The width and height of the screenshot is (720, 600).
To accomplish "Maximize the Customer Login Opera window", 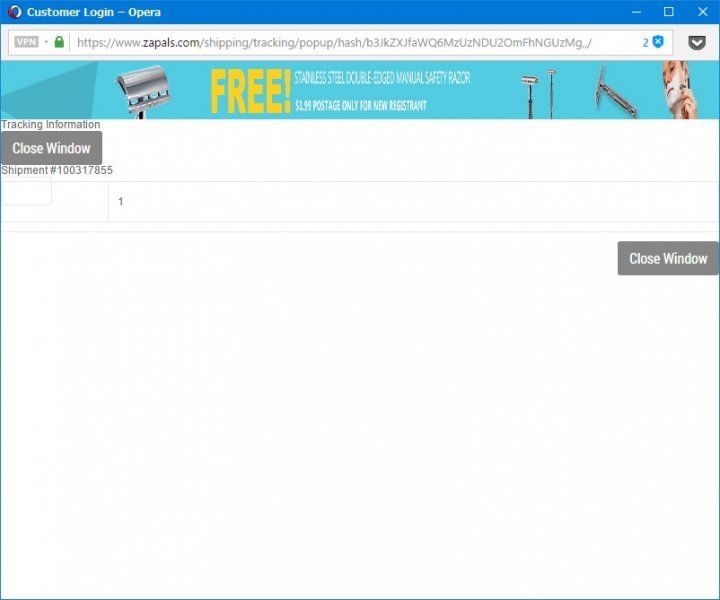I will tap(669, 12).
